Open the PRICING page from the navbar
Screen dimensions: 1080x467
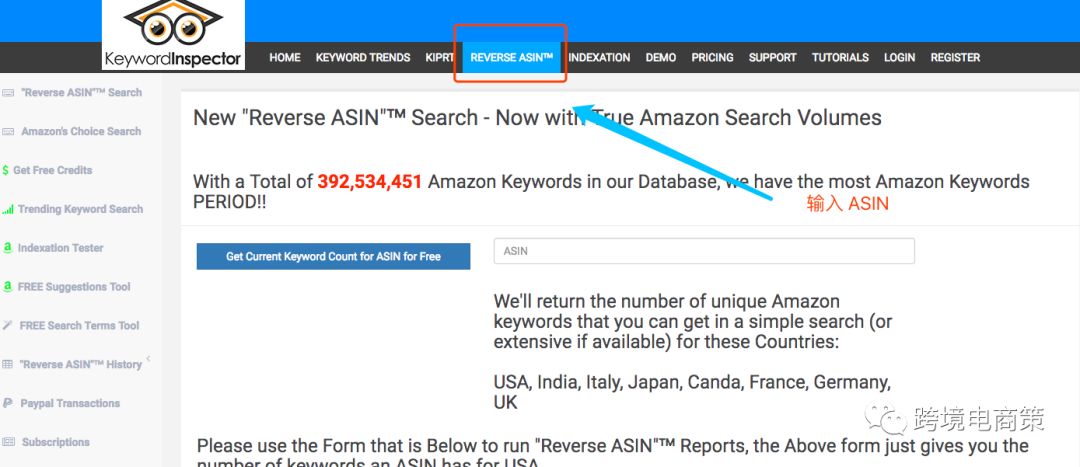712,58
